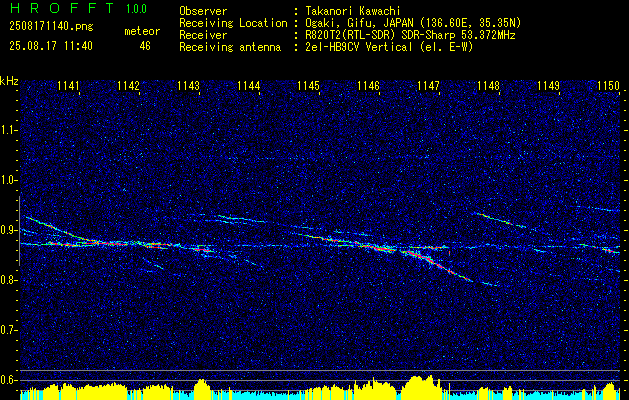Click the 2el-HB9CV Vertical antenna text
The width and height of the screenshot is (629, 400).
point(389,47)
